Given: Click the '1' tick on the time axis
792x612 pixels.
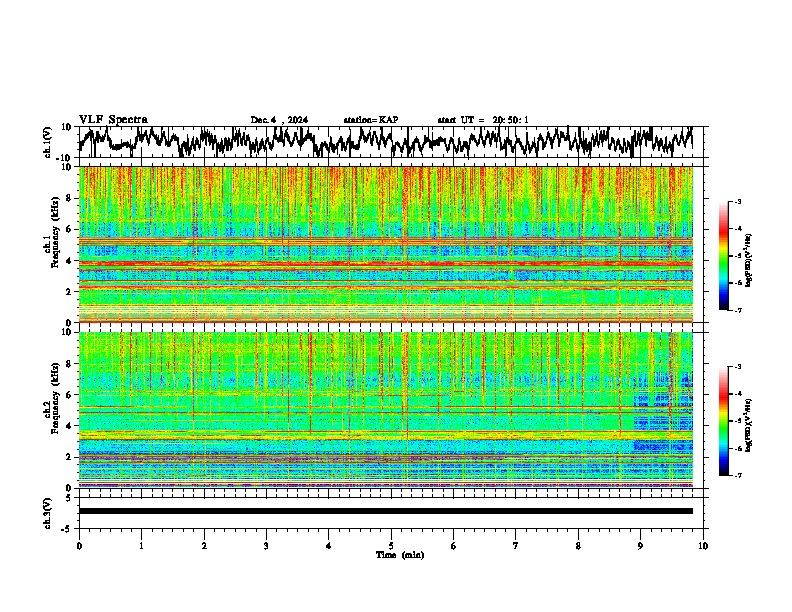Looking at the screenshot, I should click(x=141, y=546).
